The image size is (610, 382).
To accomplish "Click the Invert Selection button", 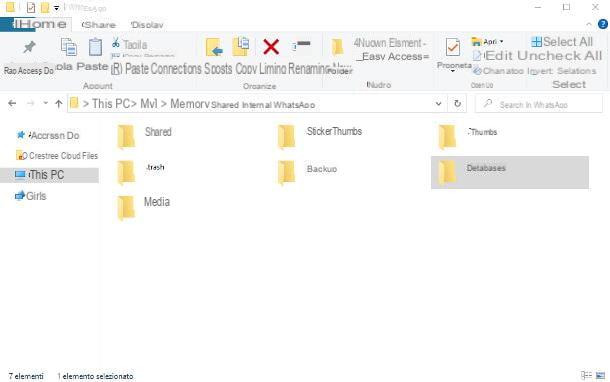I will [x=561, y=71].
